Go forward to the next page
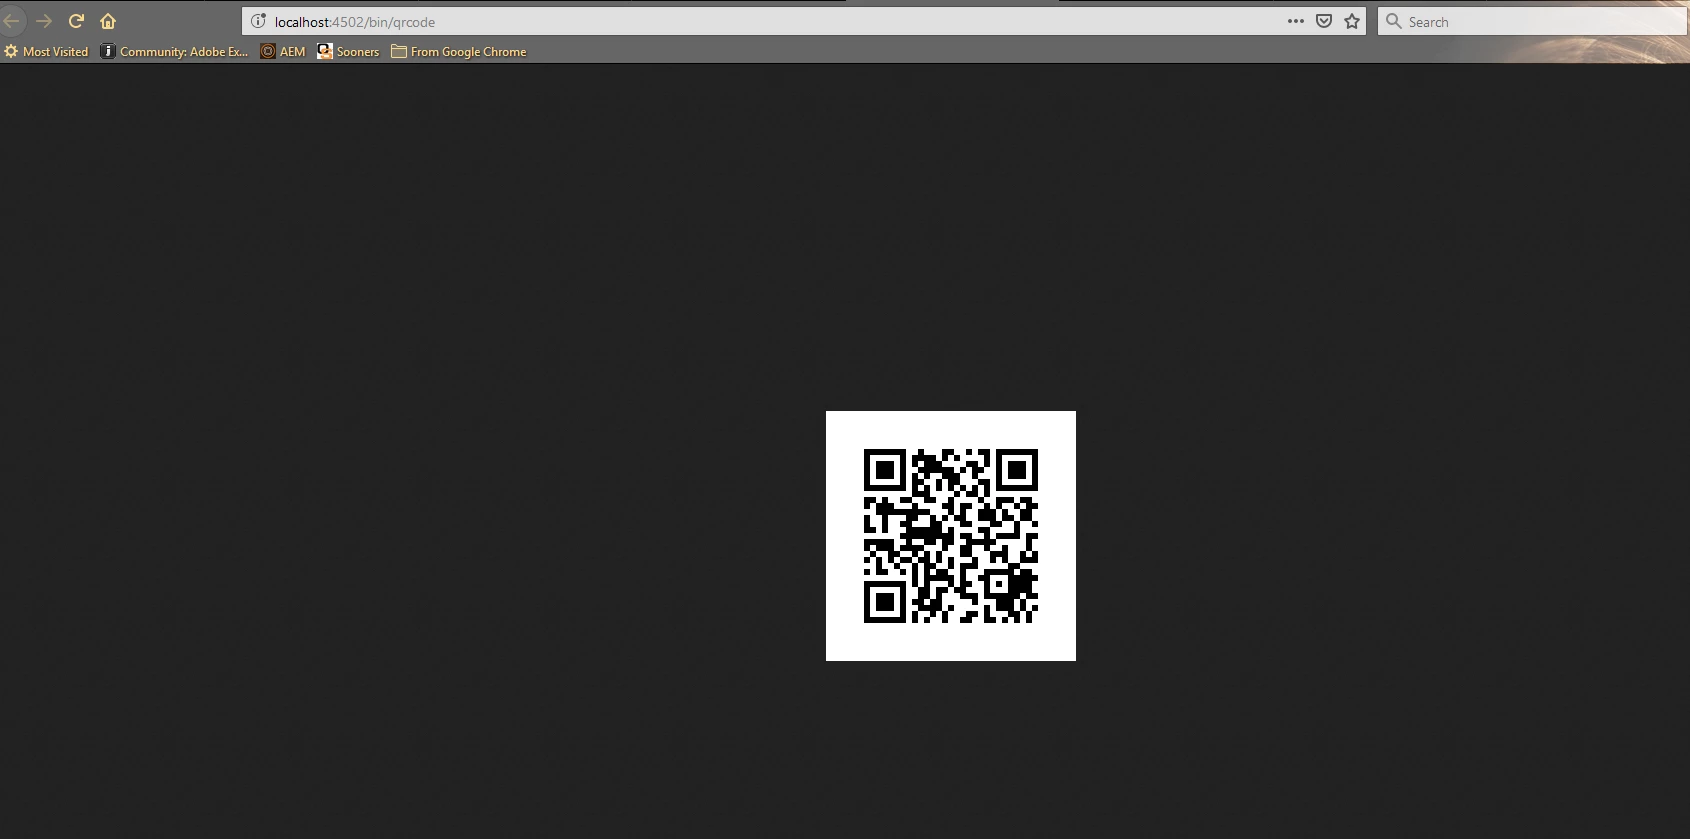 pos(44,21)
